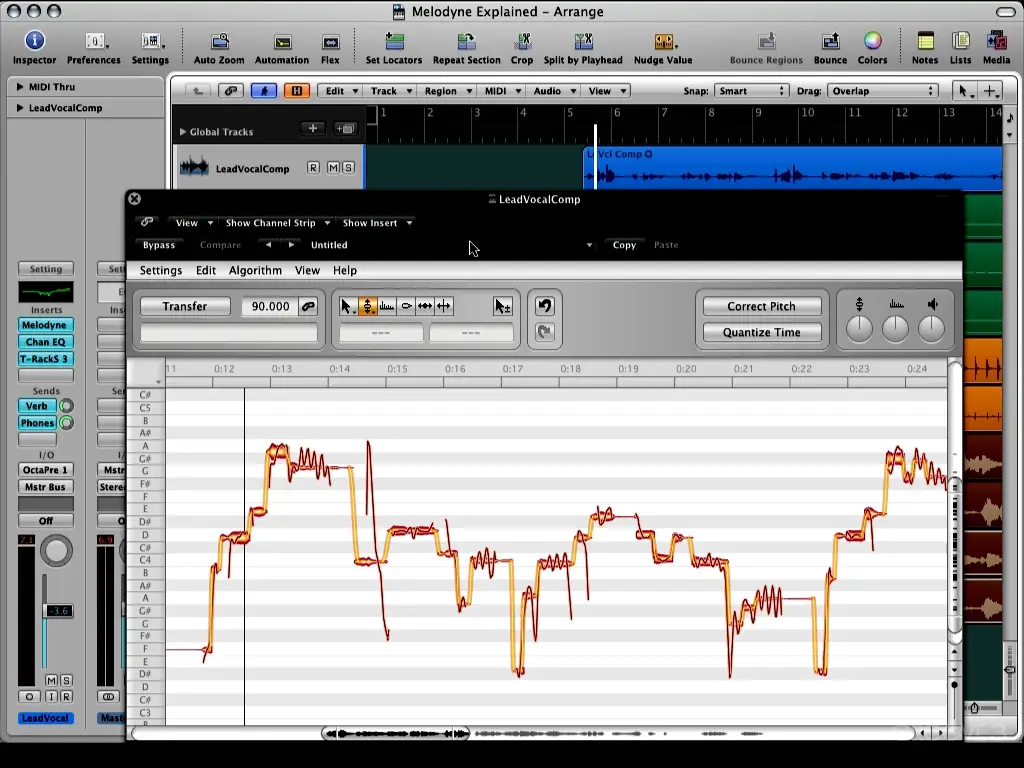This screenshot has height=768, width=1024.
Task: Toggle the plug-in Bypass button
Action: tap(159, 245)
